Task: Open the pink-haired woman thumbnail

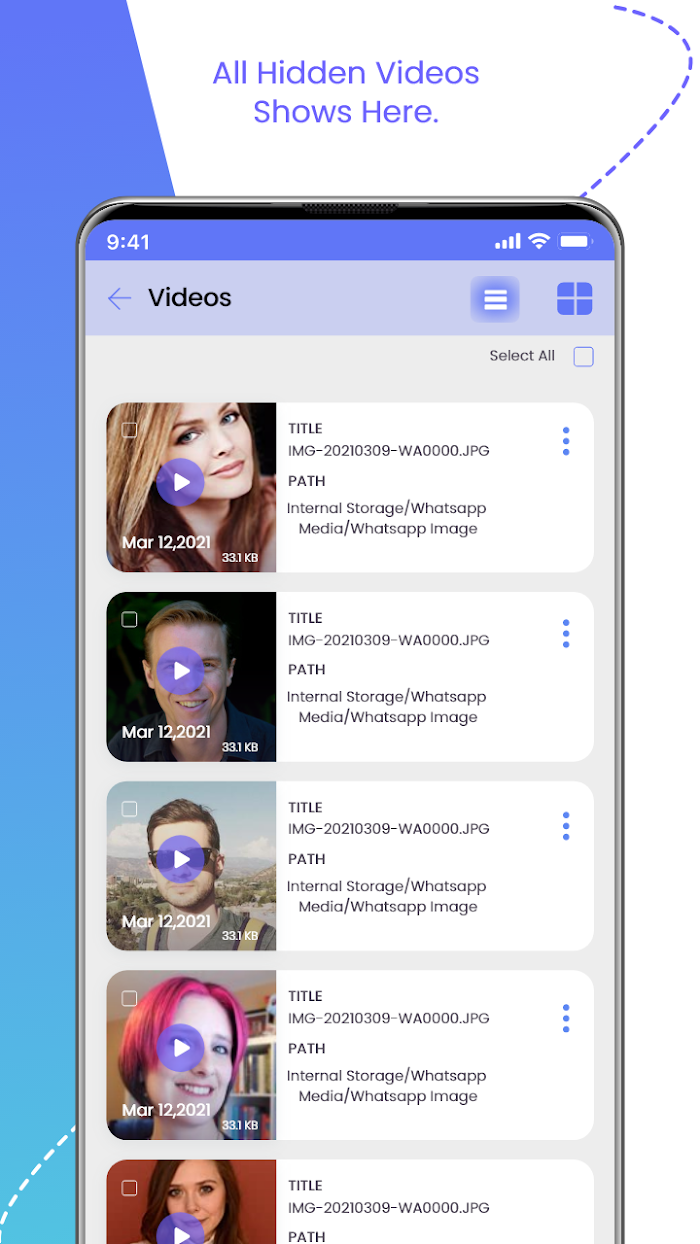Action: 191,1055
